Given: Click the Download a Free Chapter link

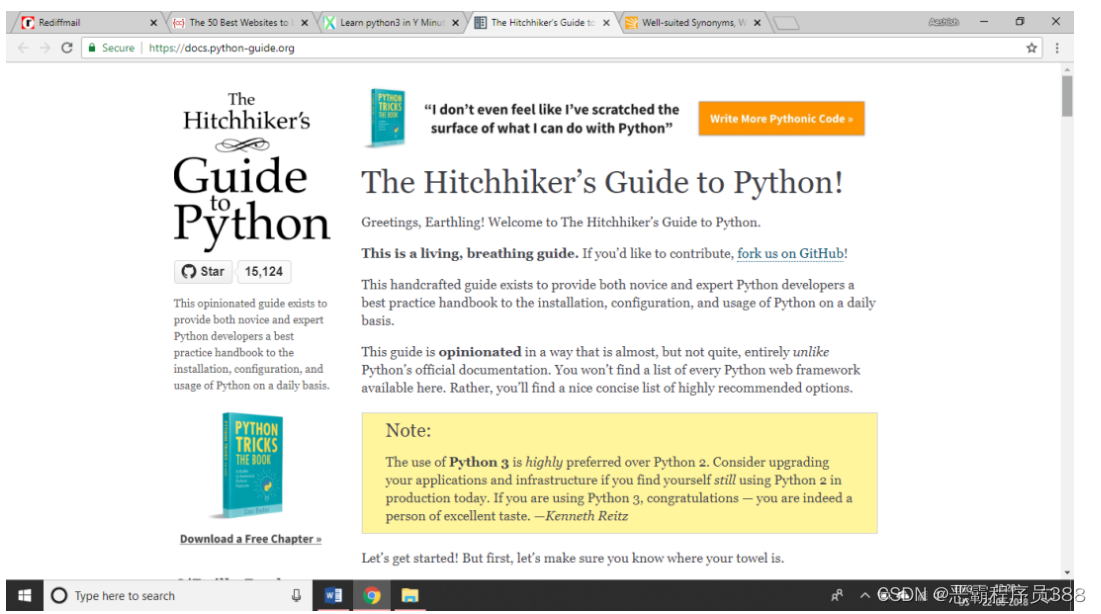Looking at the screenshot, I should [x=251, y=539].
